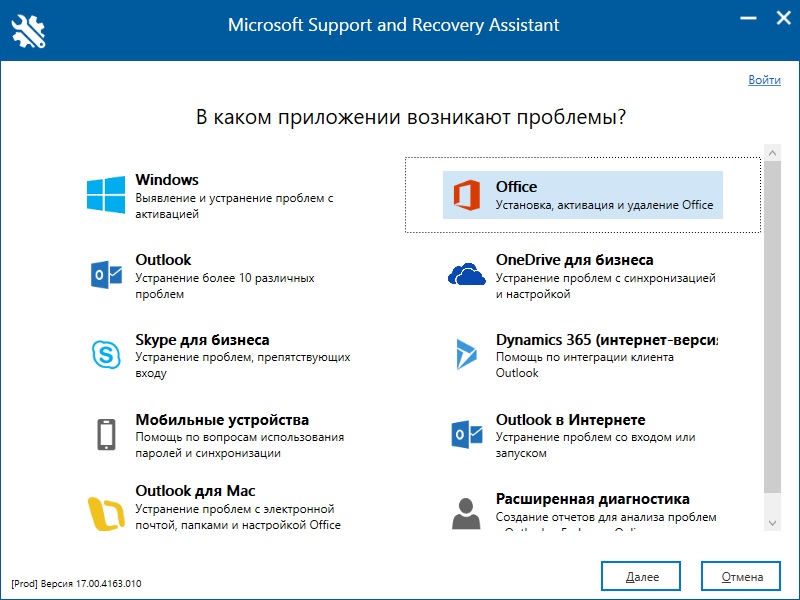Choose the OneDrive cloud icon
800x600 pixels.
(x=466, y=274)
